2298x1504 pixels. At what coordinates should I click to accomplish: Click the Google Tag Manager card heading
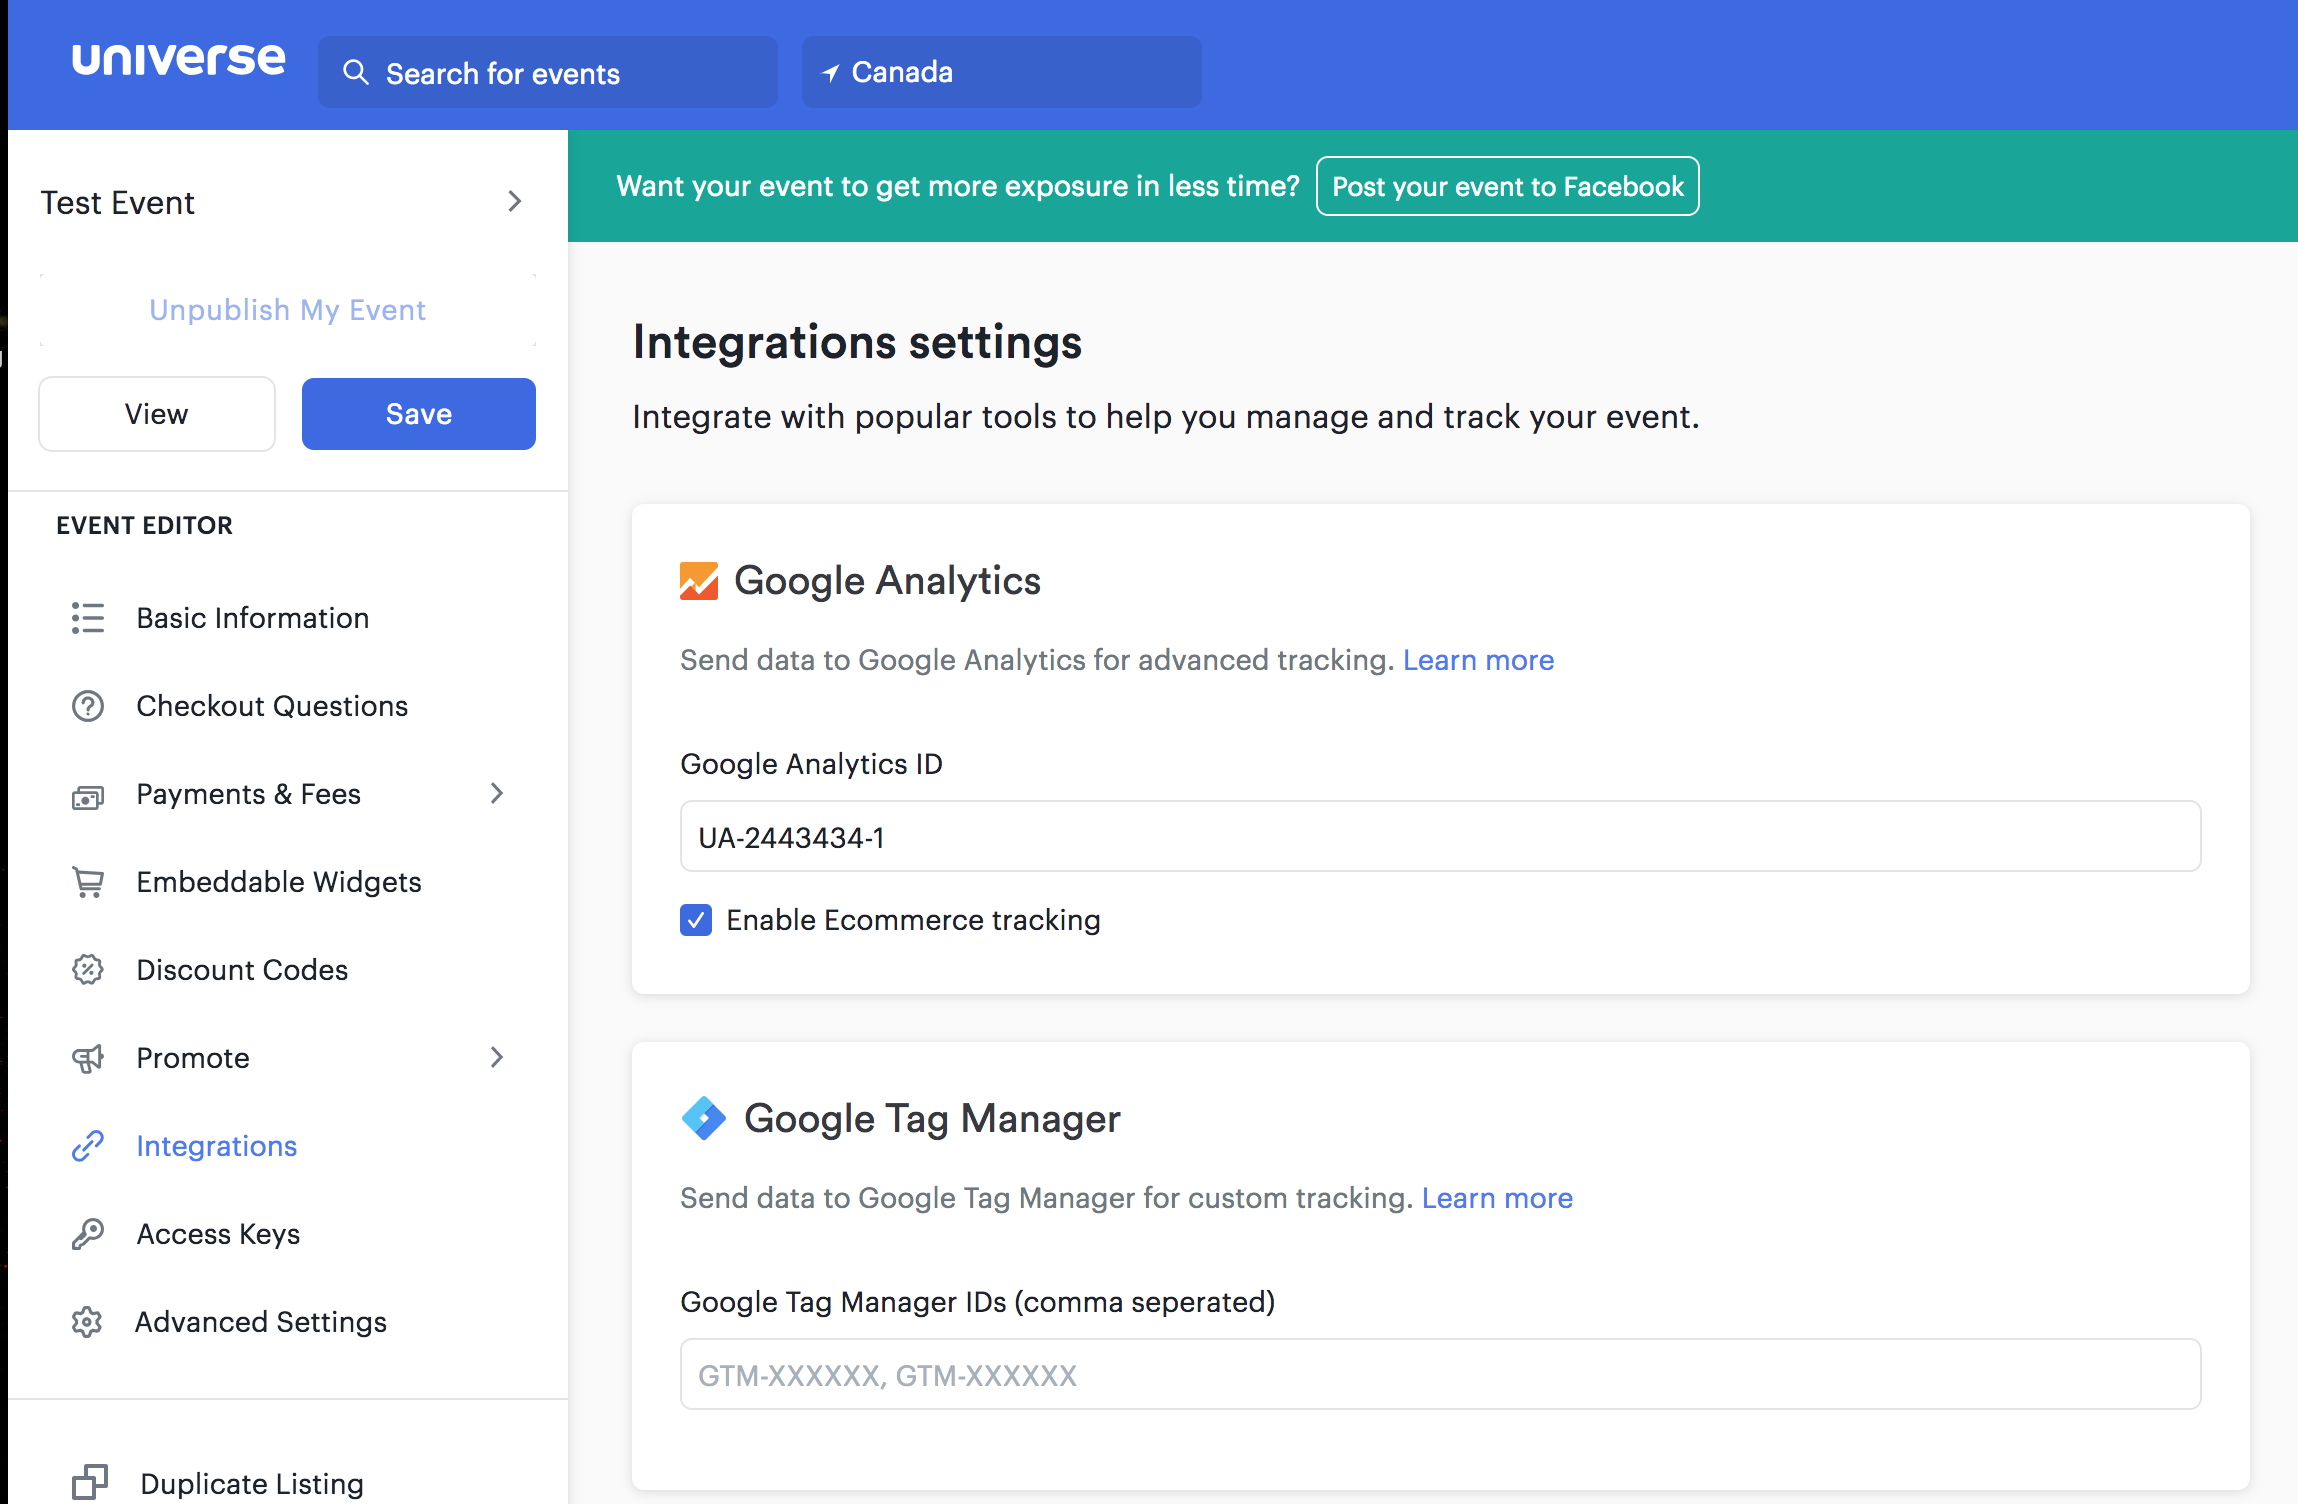coord(932,1118)
